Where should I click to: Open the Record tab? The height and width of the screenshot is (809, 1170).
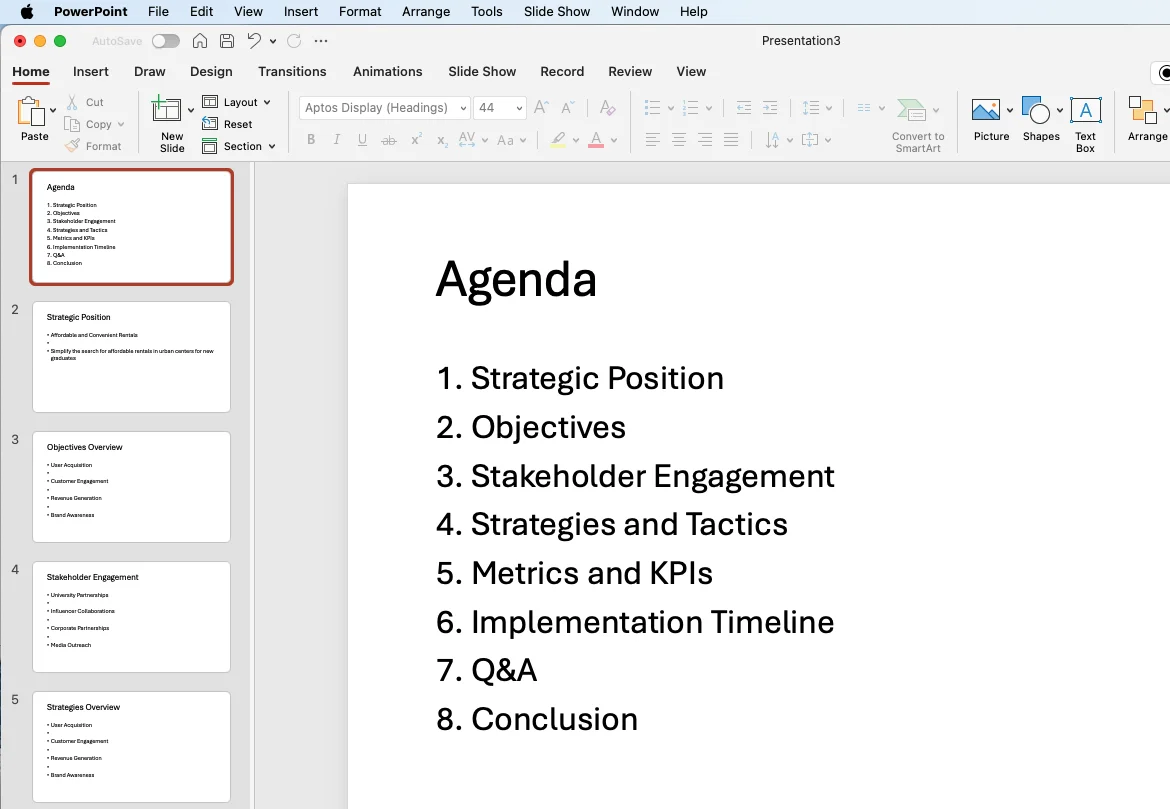[562, 72]
